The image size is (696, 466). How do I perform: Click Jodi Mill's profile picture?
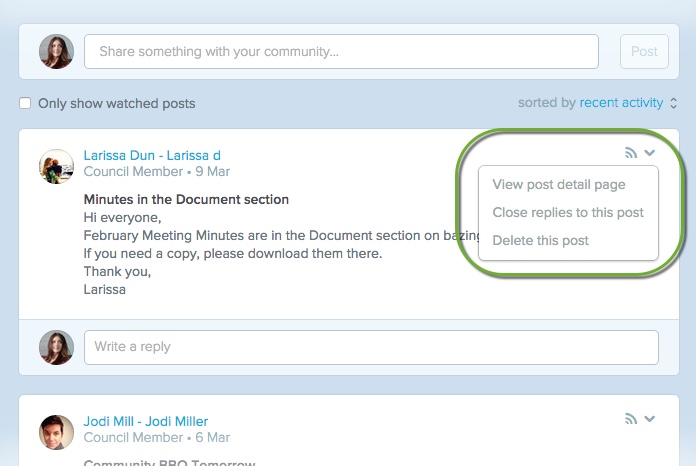click(56, 432)
